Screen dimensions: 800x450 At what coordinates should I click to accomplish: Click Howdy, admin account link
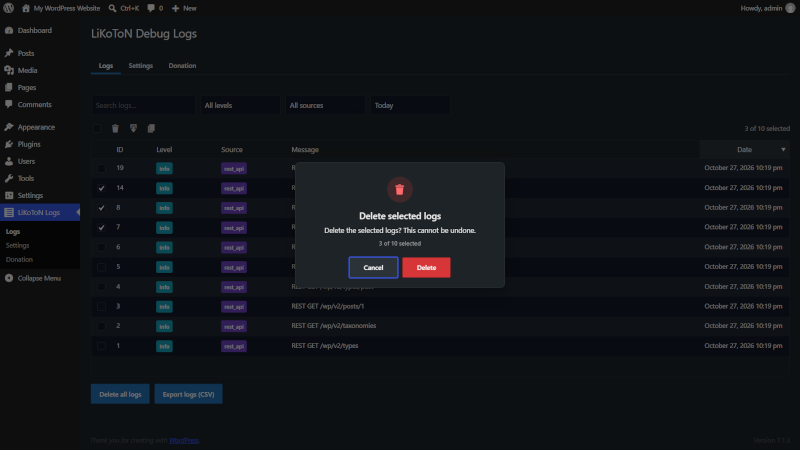click(761, 8)
